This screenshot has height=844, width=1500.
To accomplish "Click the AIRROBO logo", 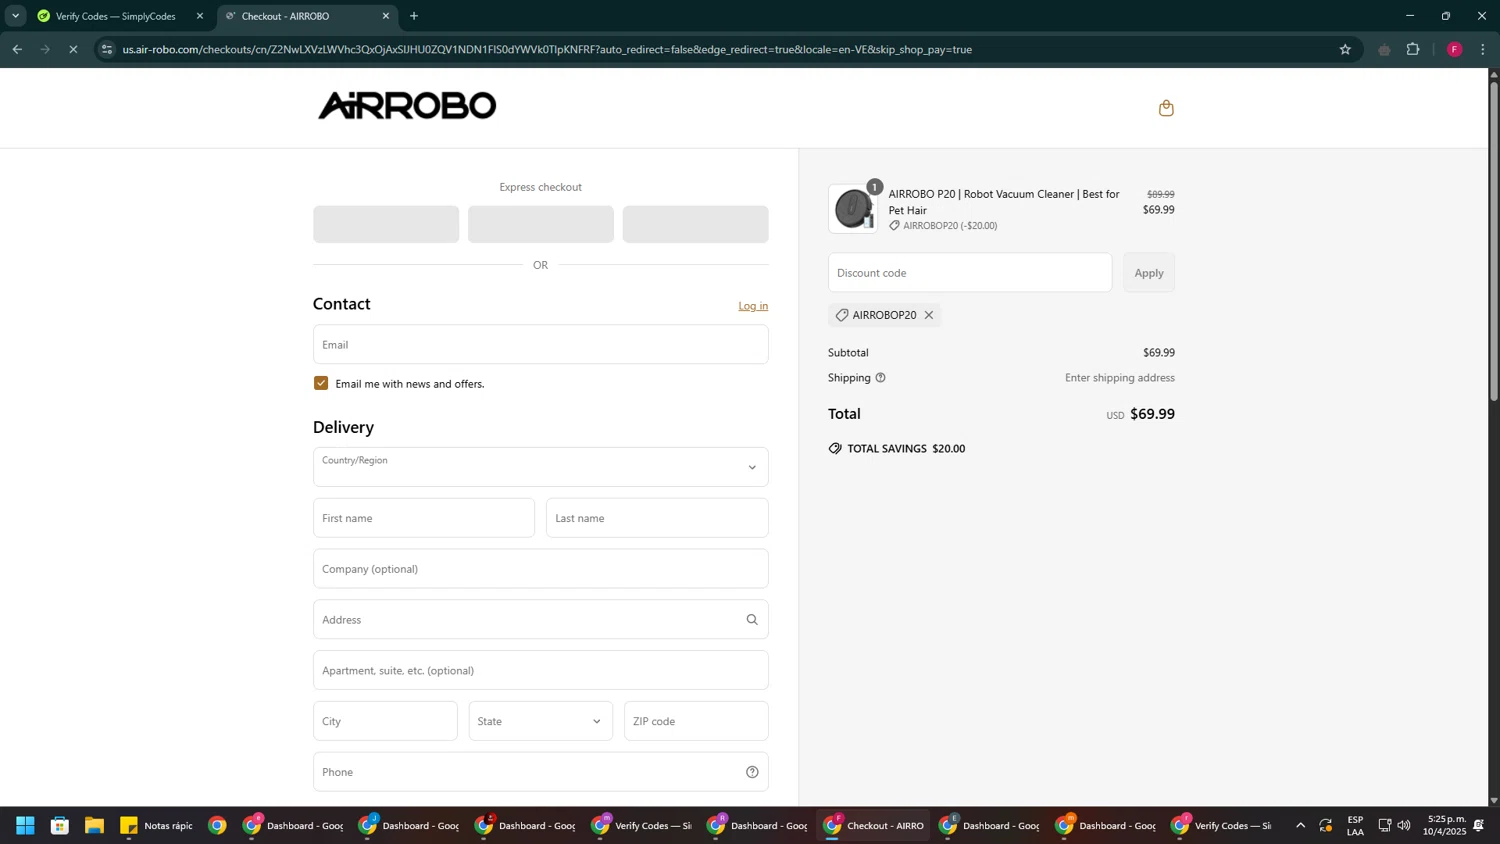I will [407, 106].
